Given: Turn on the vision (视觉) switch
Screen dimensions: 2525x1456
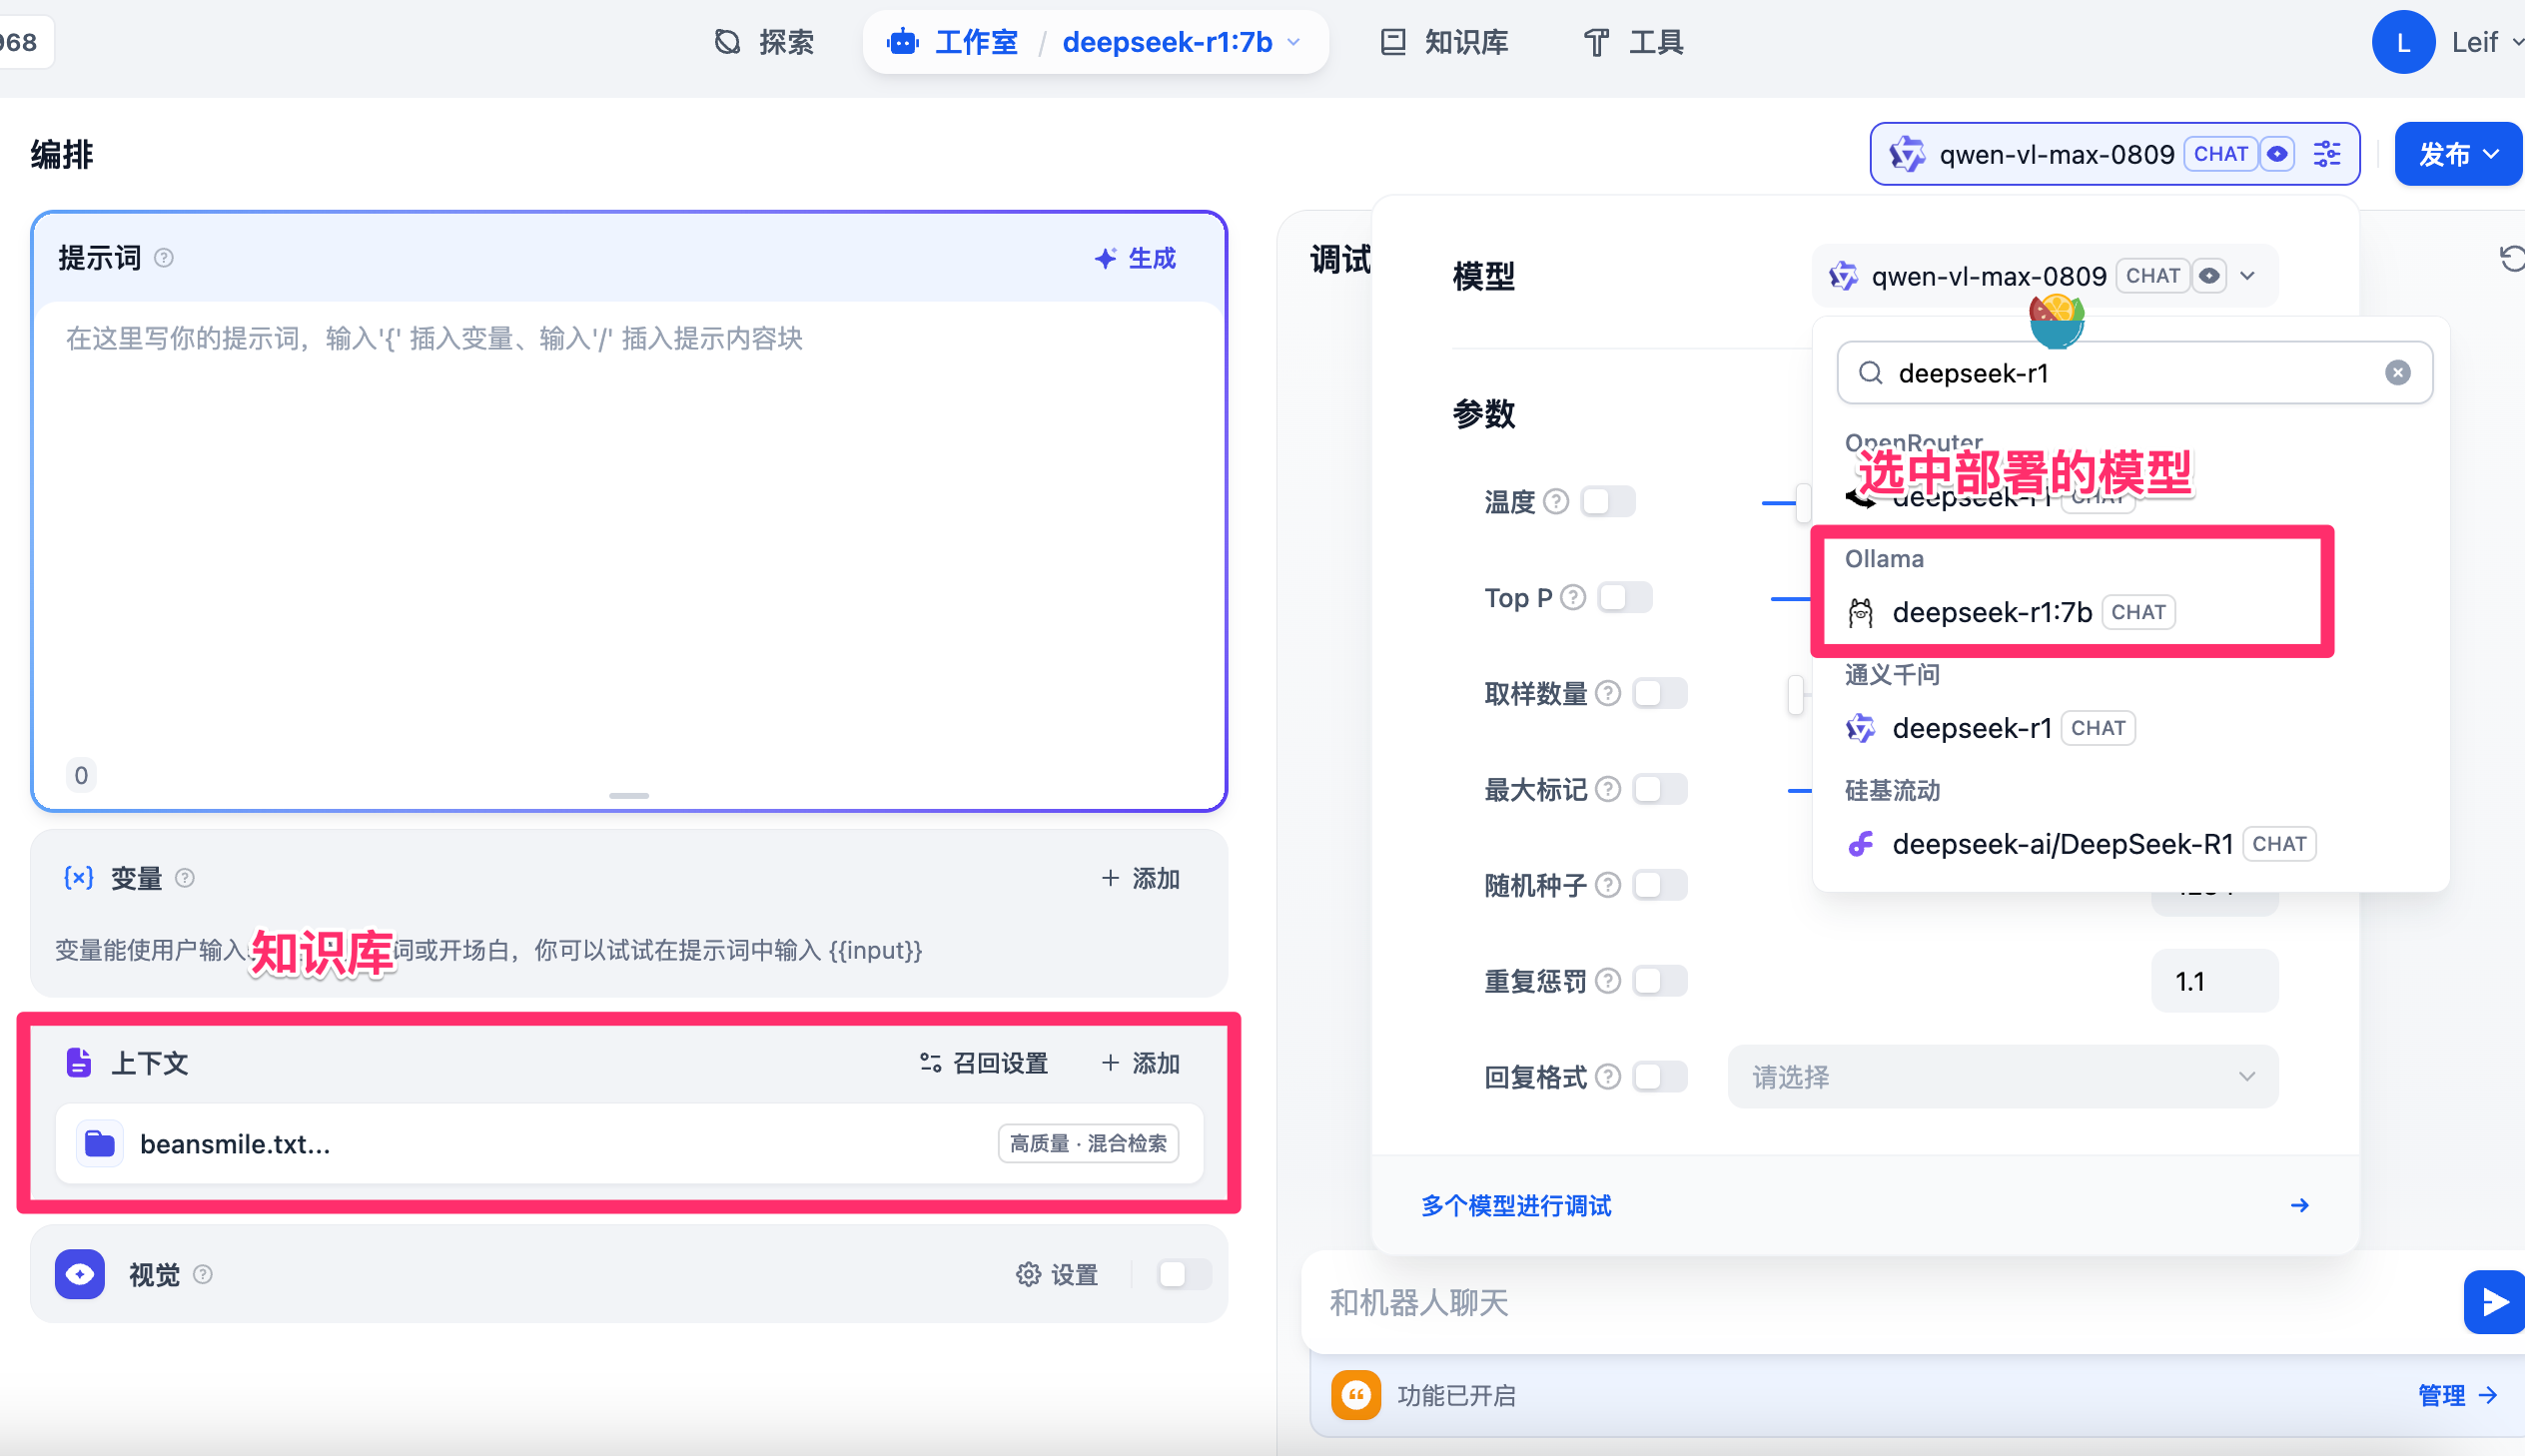Looking at the screenshot, I should (x=1184, y=1274).
